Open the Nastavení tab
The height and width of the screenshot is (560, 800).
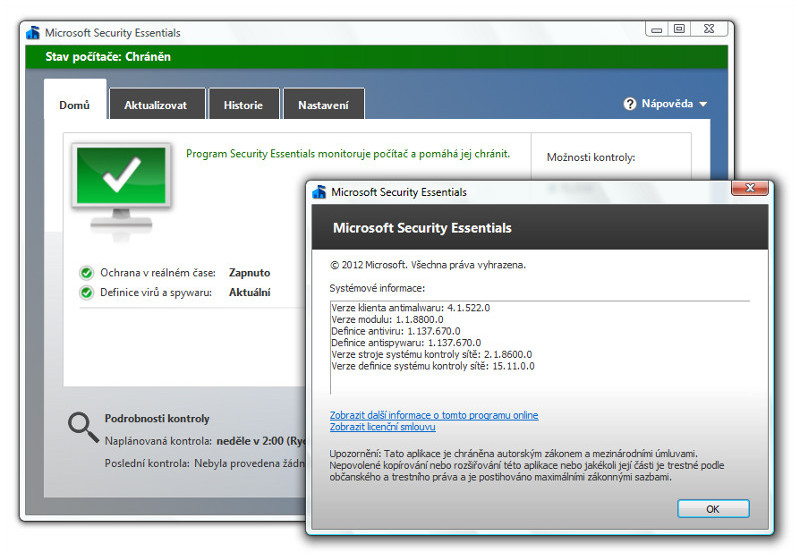[323, 106]
